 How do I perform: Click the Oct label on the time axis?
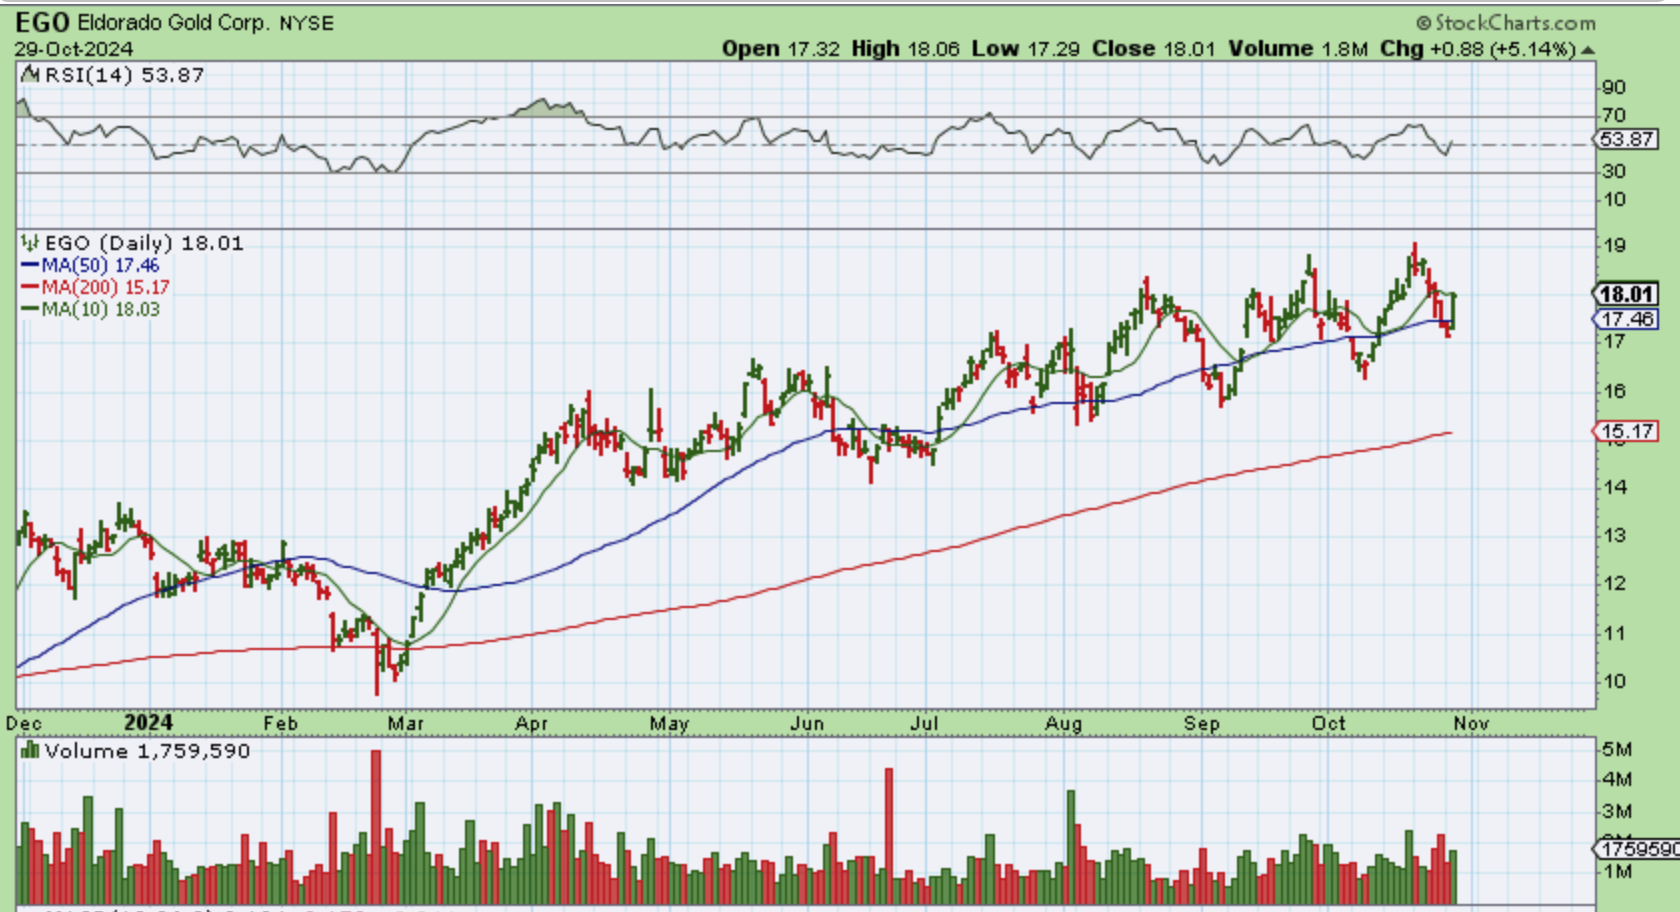[1329, 723]
